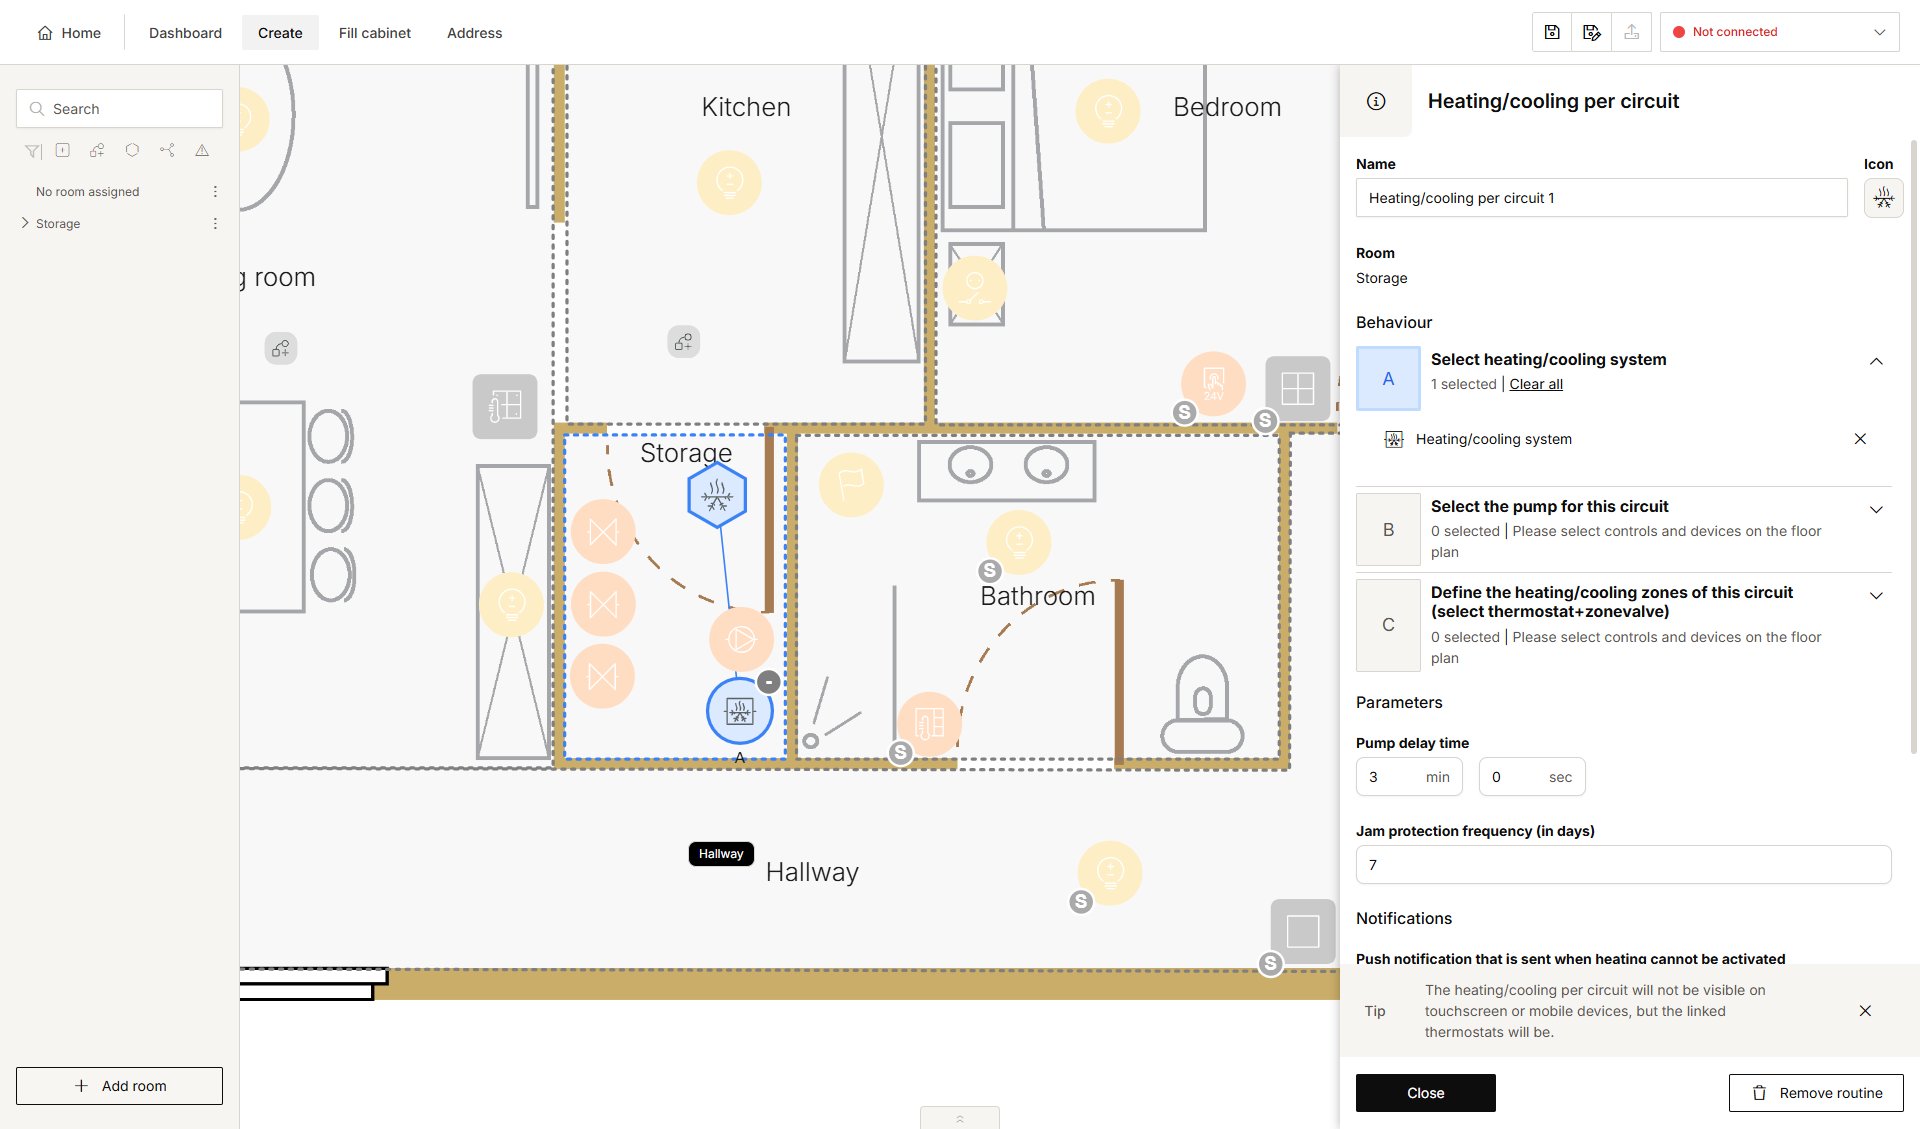Select the heating/cooling hexagon in Storage
1920x1129 pixels.
[x=717, y=494]
